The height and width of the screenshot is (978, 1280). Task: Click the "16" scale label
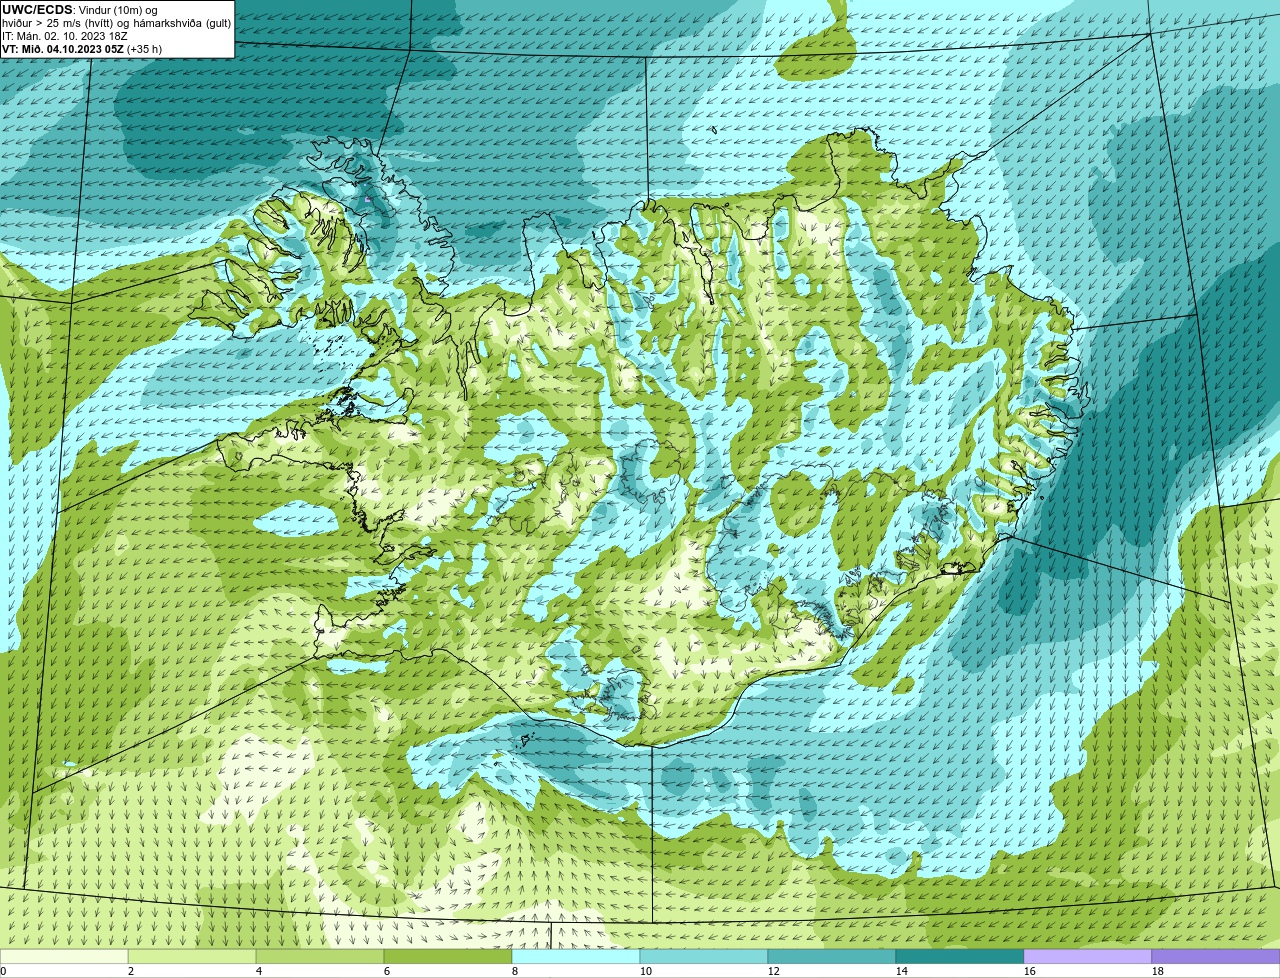1030,971
